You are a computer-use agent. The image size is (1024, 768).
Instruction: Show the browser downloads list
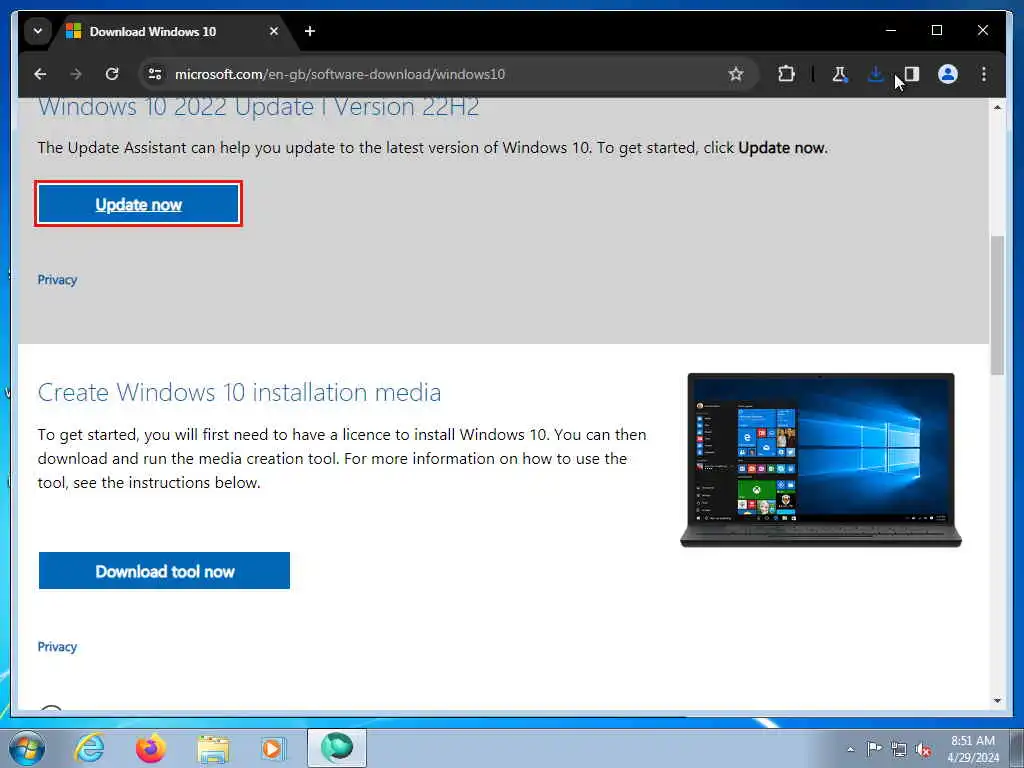point(875,74)
